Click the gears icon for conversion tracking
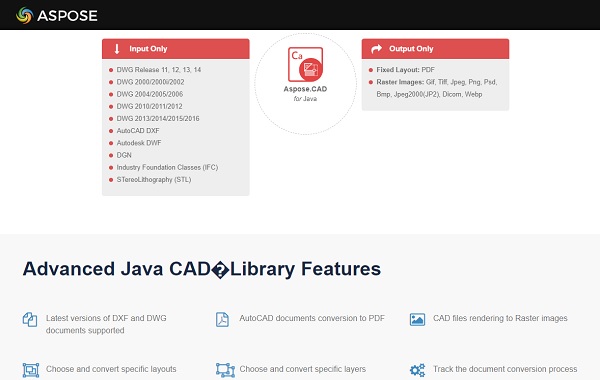Image resolution: width=600 pixels, height=380 pixels. [417, 370]
